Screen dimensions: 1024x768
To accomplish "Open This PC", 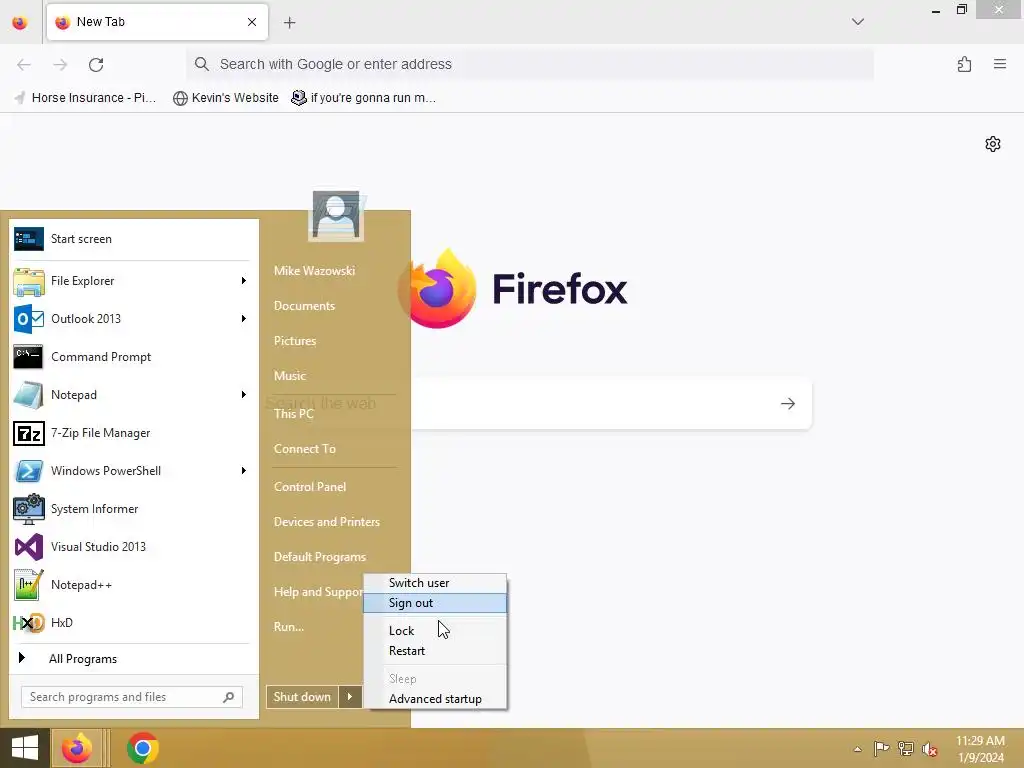I will [x=293, y=413].
